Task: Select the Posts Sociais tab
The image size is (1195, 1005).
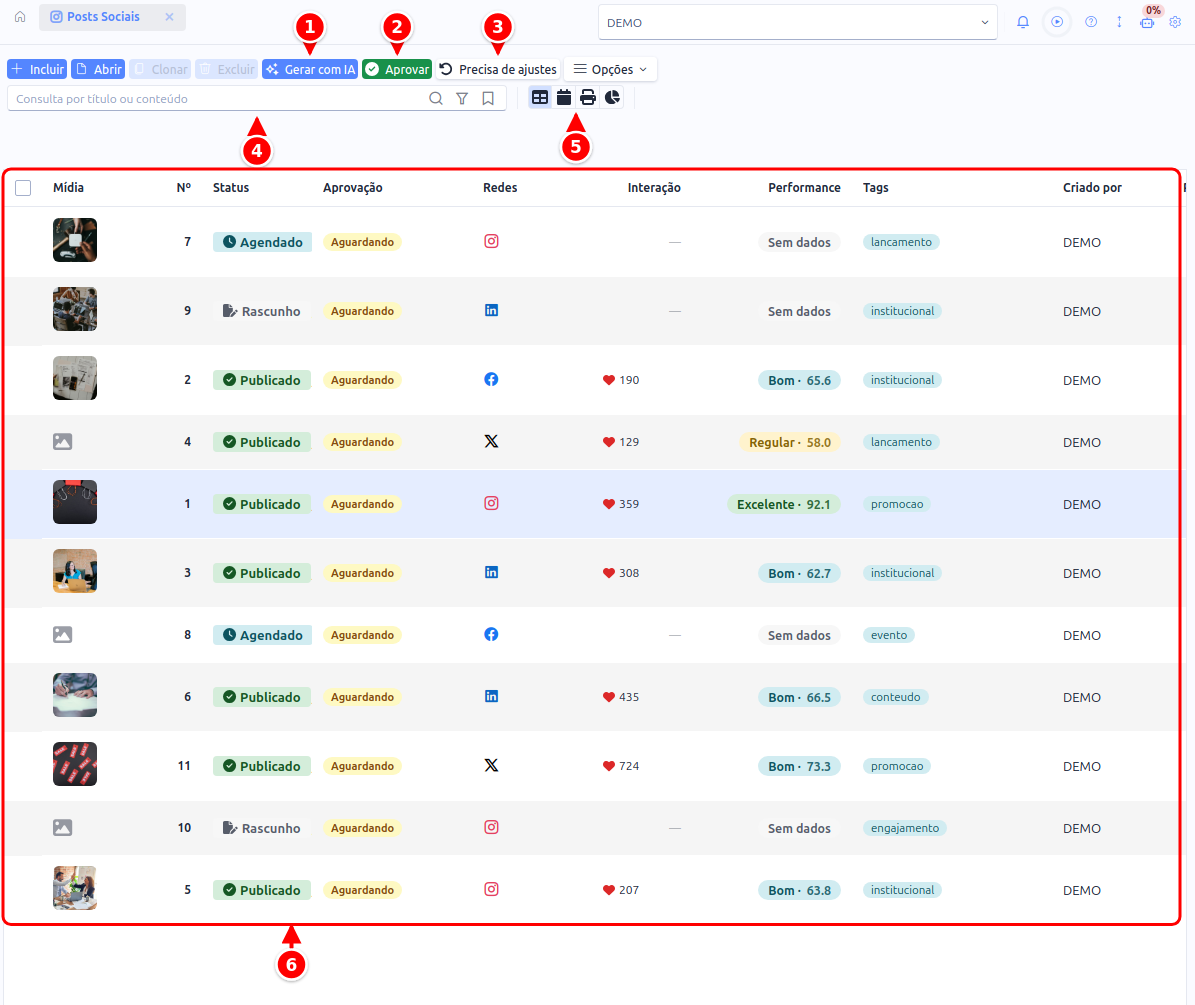Action: 95,17
